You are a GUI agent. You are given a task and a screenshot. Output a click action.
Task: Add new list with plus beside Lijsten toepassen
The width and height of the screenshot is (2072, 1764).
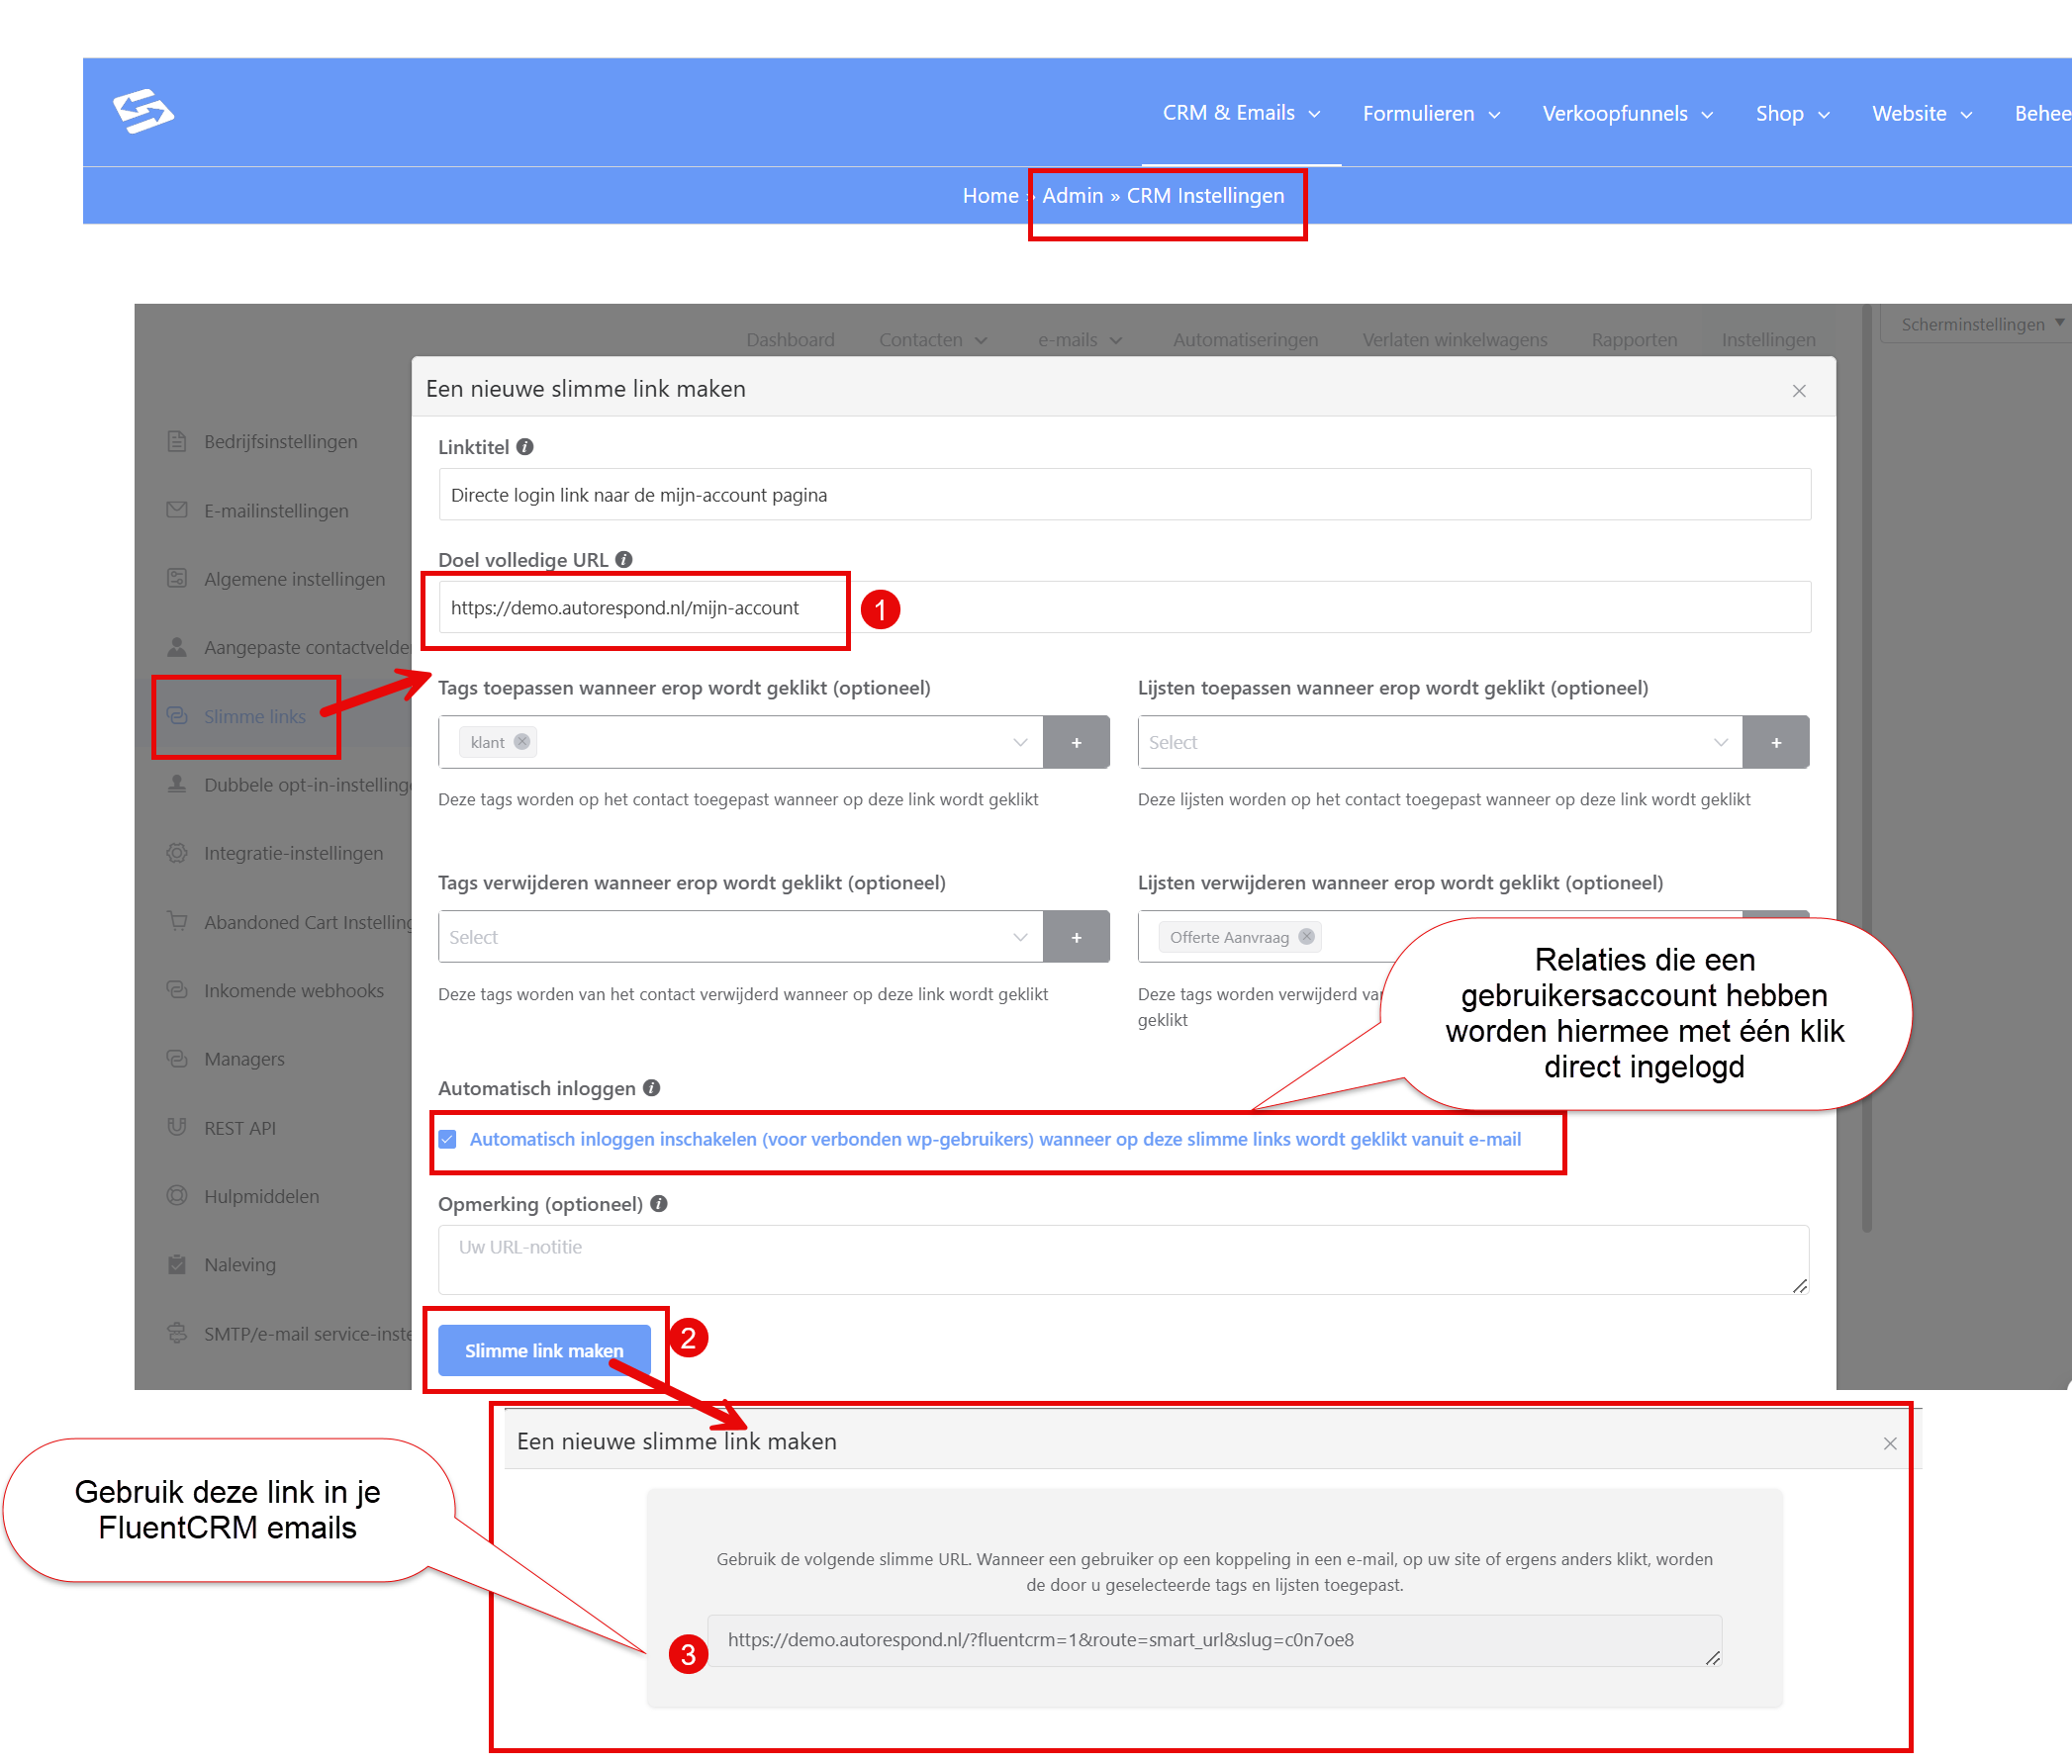click(x=1776, y=742)
